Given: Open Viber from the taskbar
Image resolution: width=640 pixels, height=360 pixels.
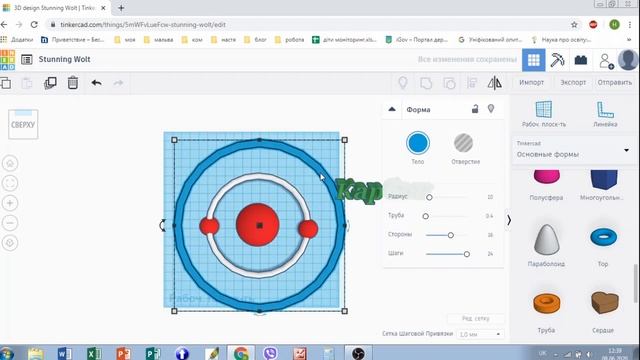Looking at the screenshot, I should point(270,353).
